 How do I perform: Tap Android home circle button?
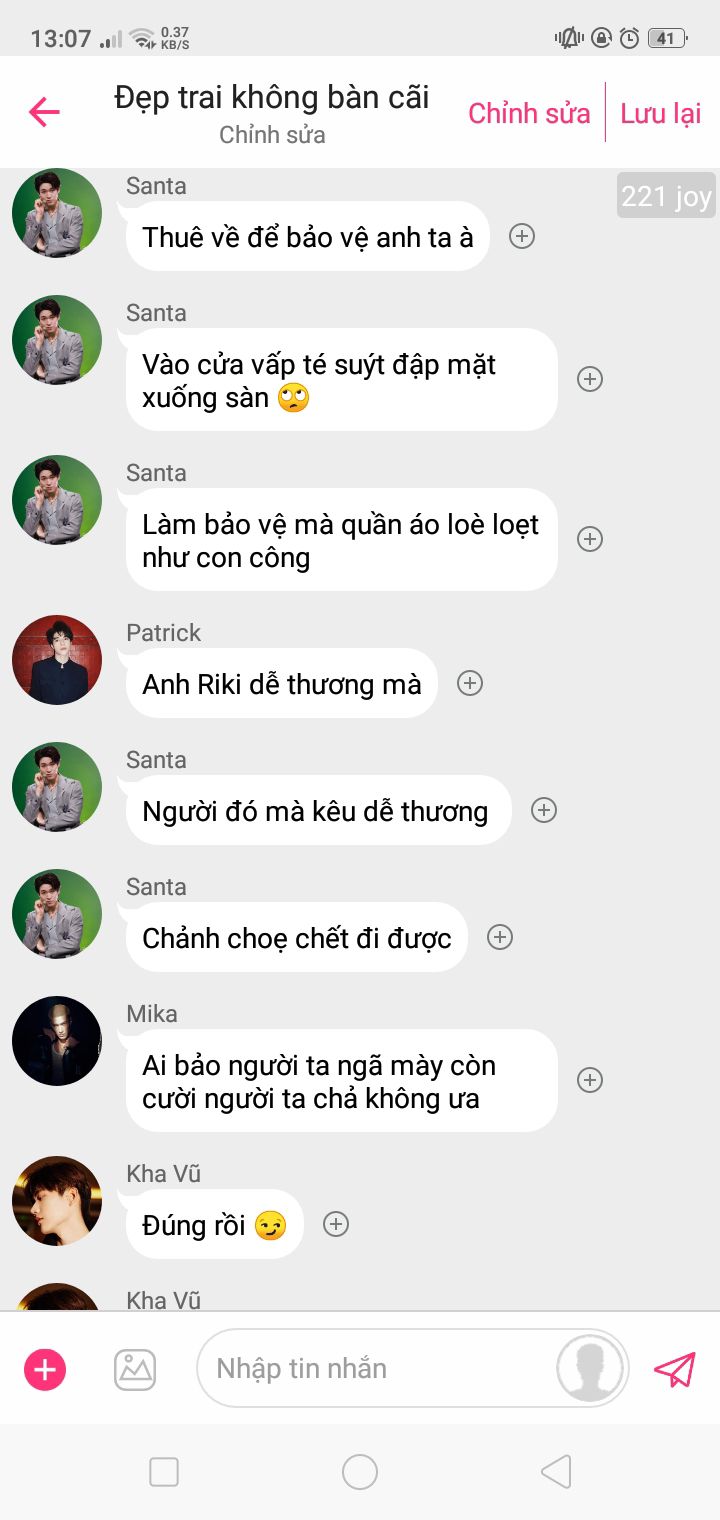coord(360,1472)
